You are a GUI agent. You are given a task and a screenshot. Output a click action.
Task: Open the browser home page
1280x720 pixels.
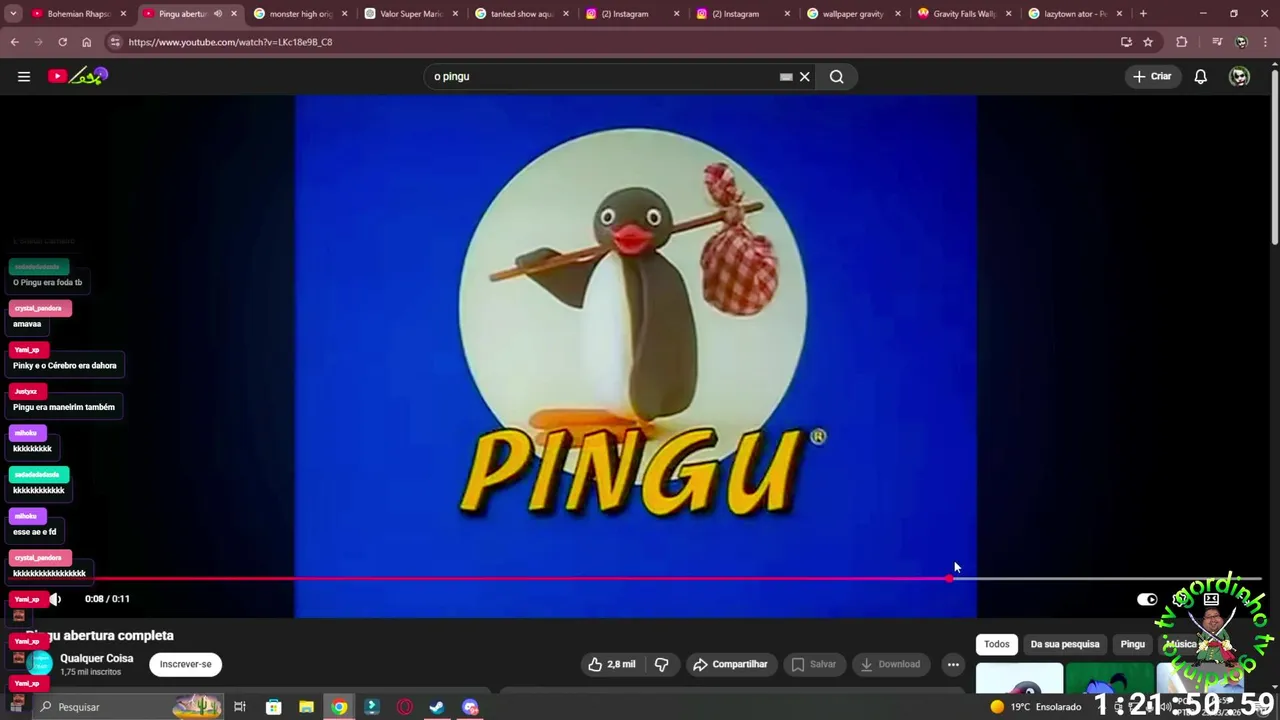tap(86, 42)
